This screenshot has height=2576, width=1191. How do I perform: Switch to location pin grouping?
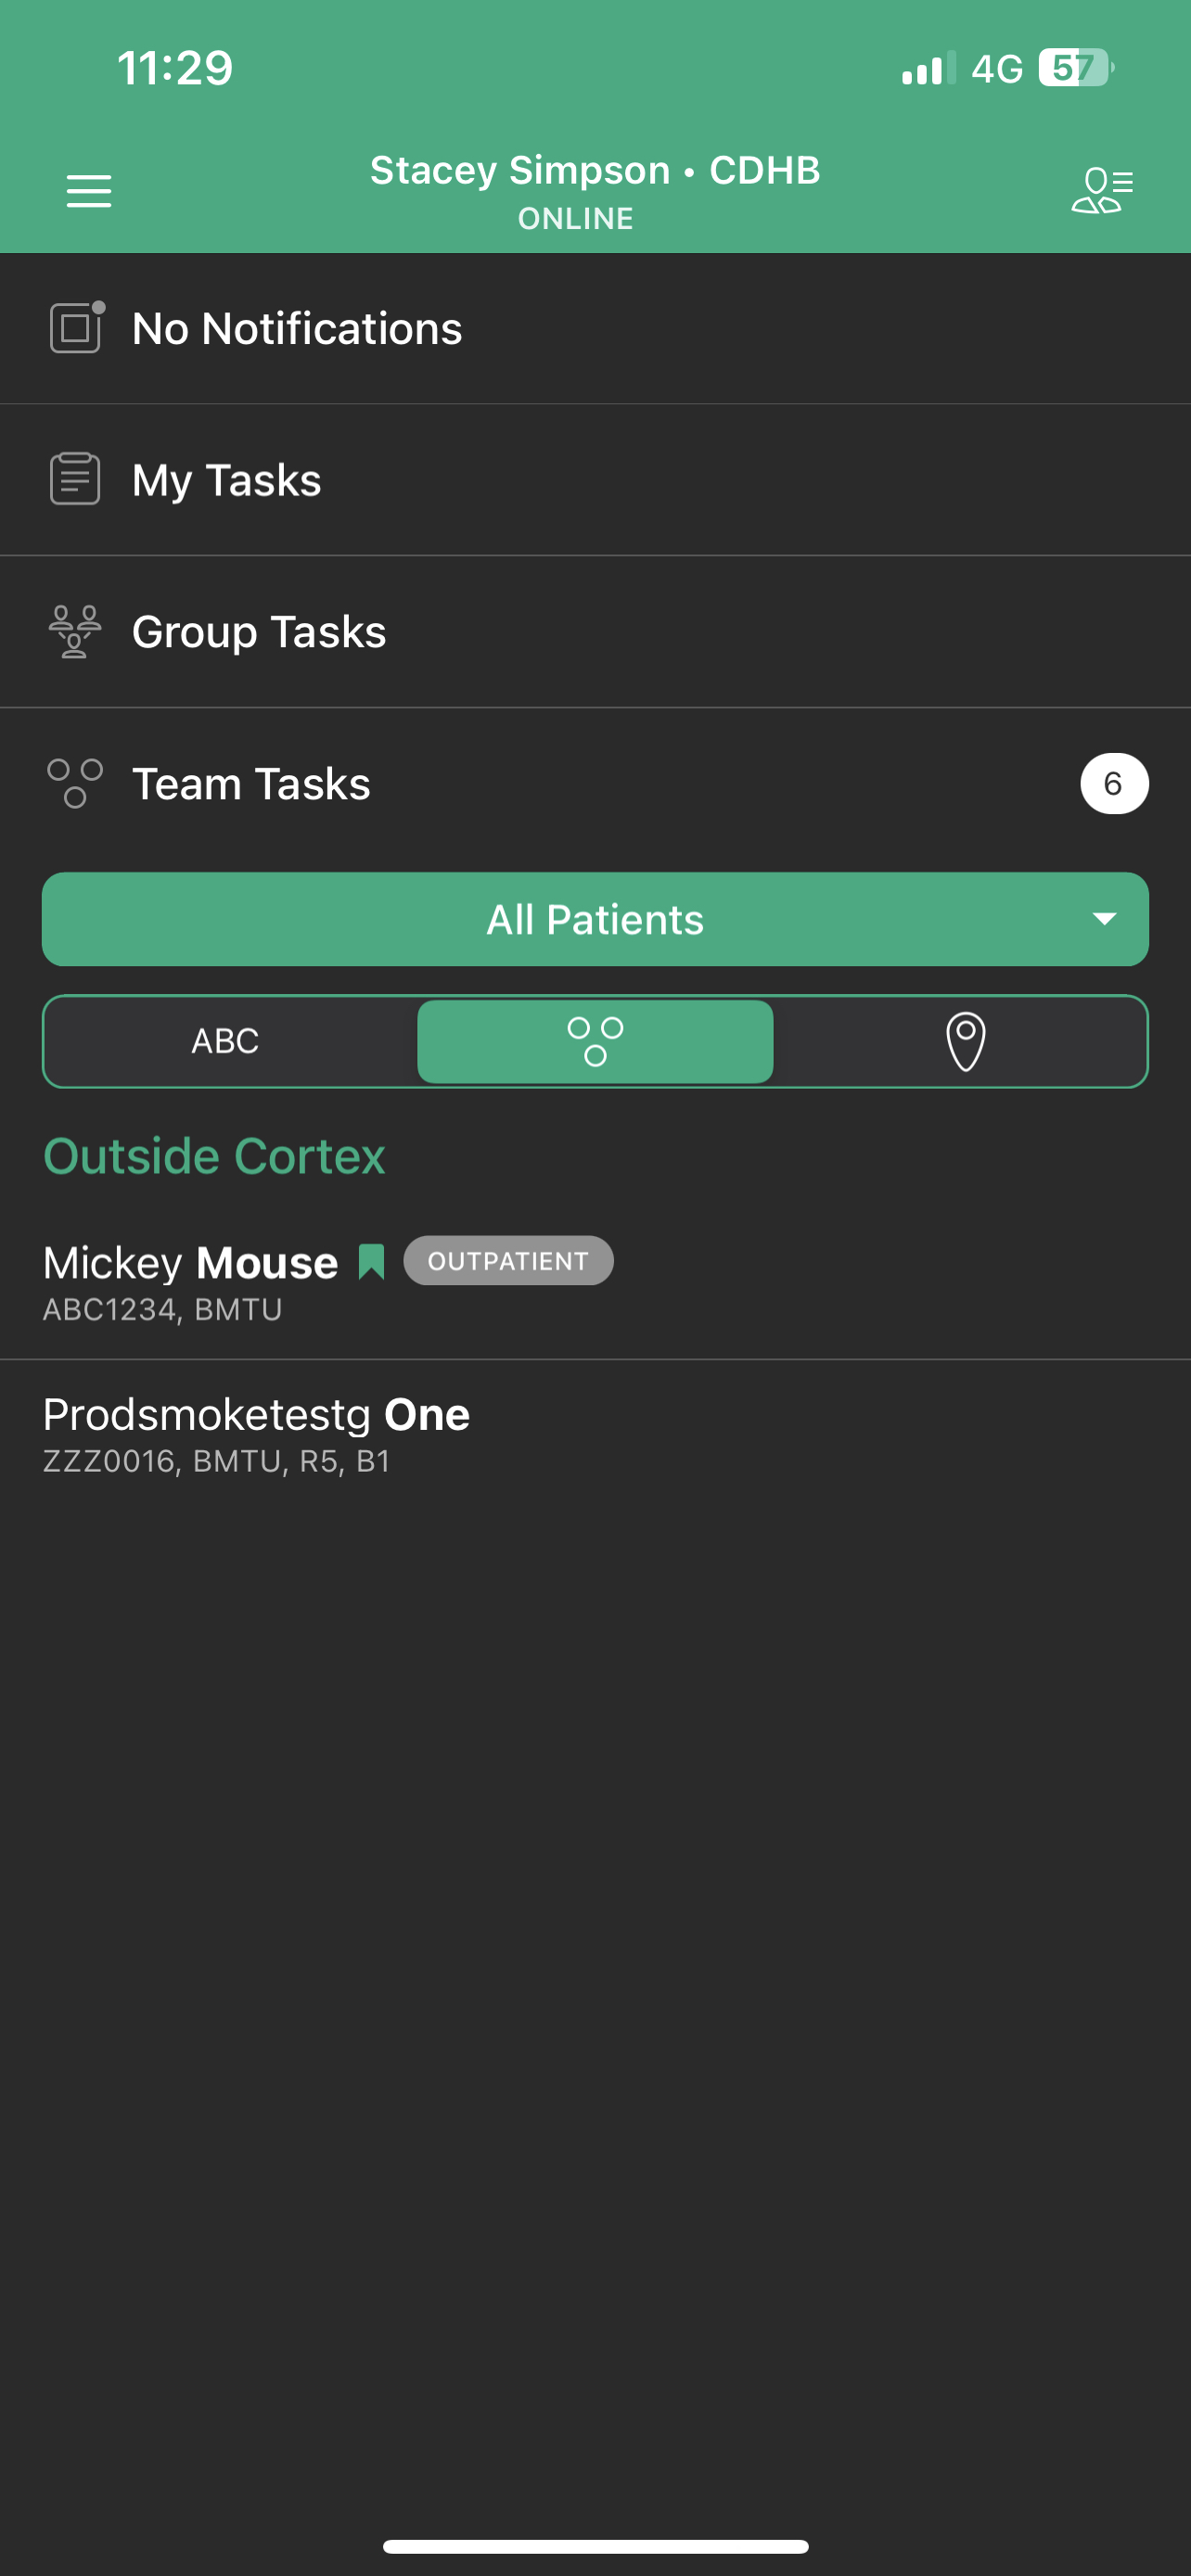point(965,1041)
